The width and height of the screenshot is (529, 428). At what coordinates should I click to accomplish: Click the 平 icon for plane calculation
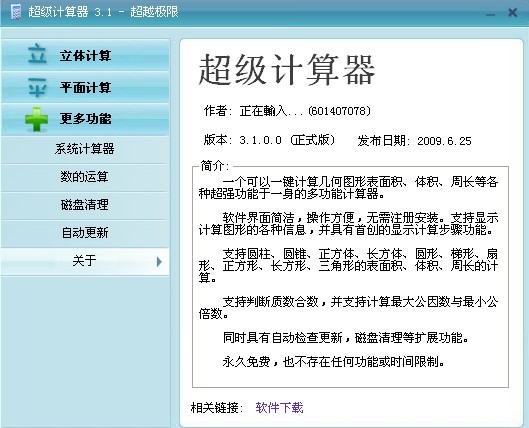37,86
